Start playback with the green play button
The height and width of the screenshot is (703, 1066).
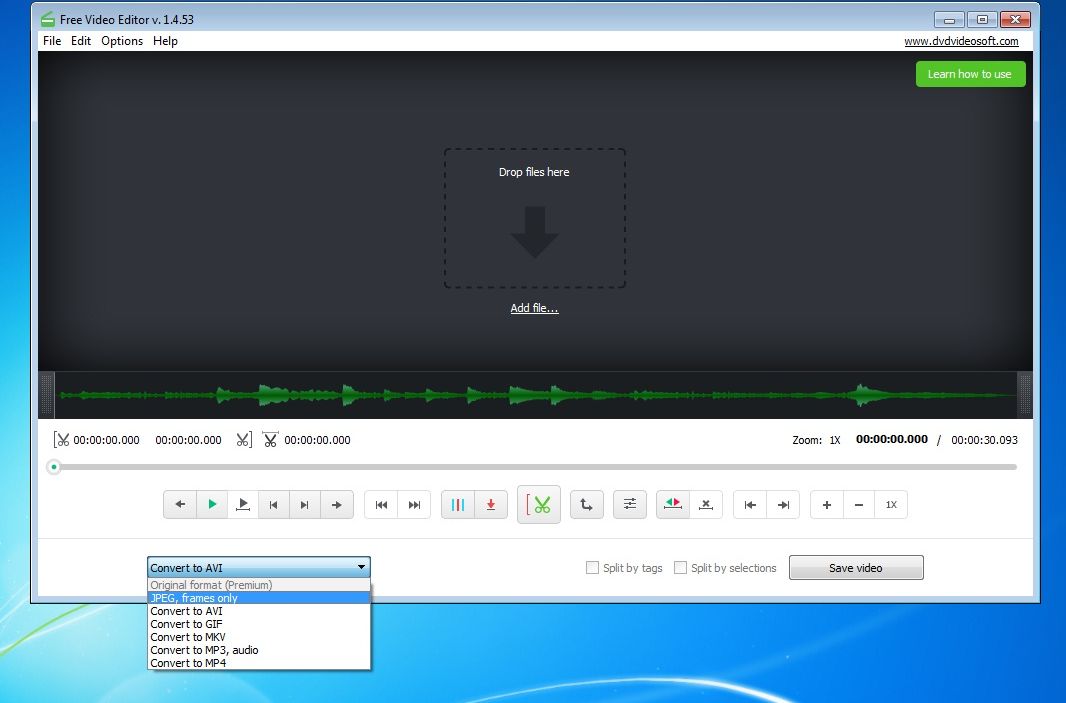212,504
